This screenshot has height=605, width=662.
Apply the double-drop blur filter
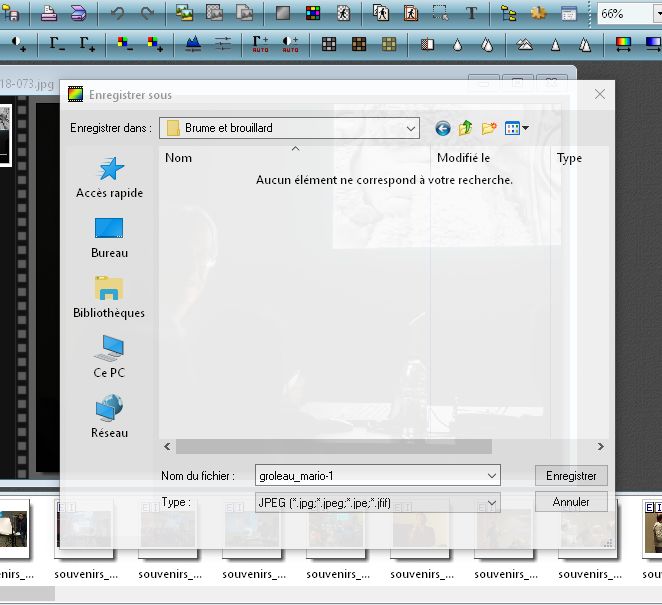[x=487, y=44]
